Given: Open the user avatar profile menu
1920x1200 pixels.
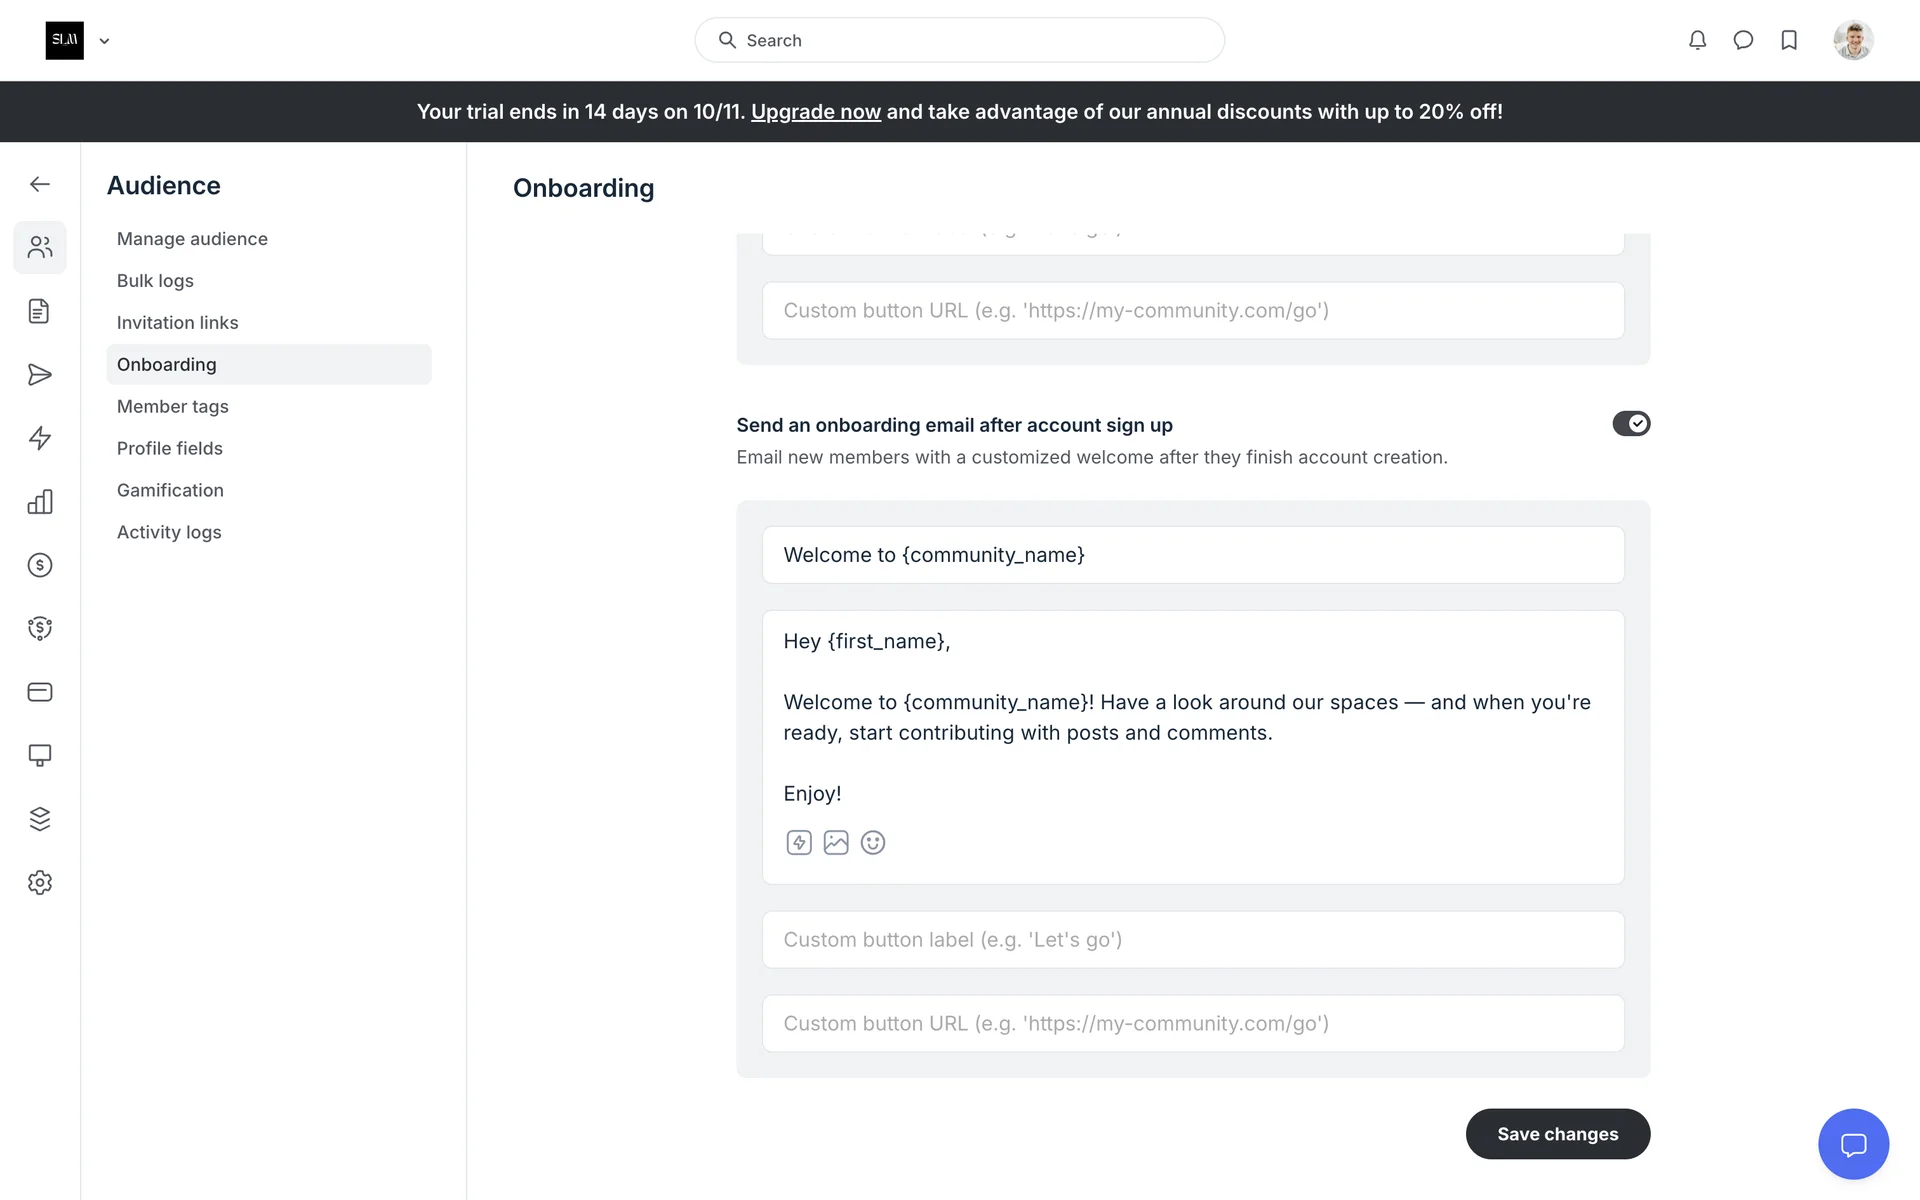Looking at the screenshot, I should (x=1853, y=40).
